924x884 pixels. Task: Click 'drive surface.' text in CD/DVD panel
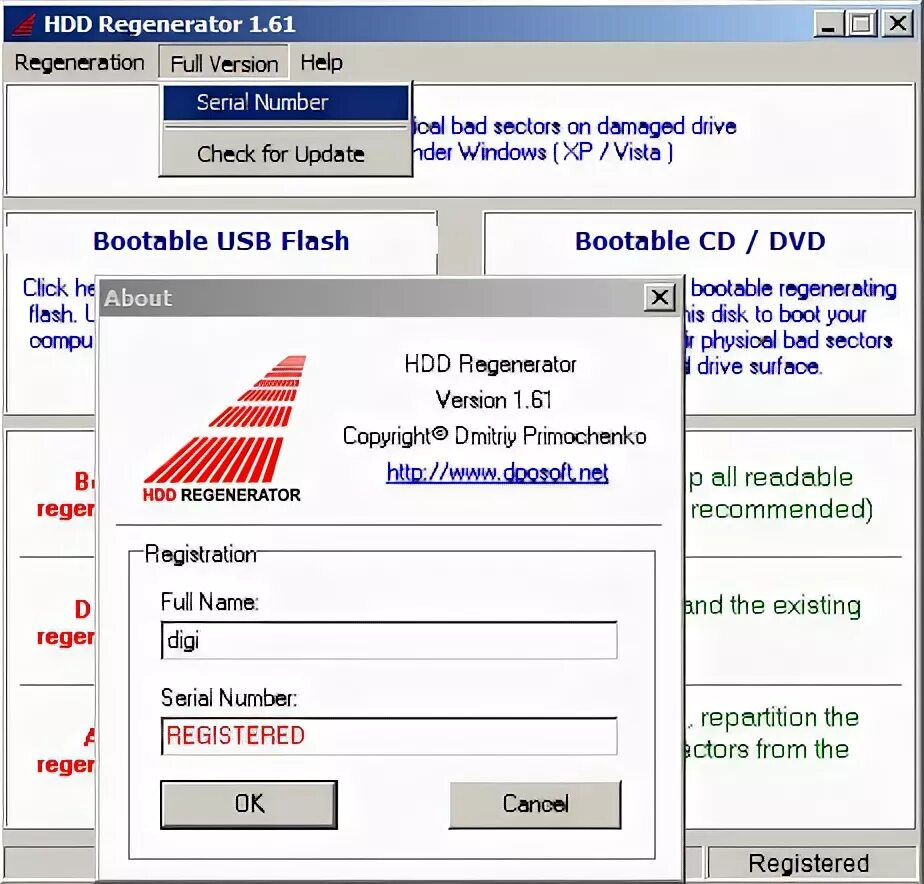759,367
